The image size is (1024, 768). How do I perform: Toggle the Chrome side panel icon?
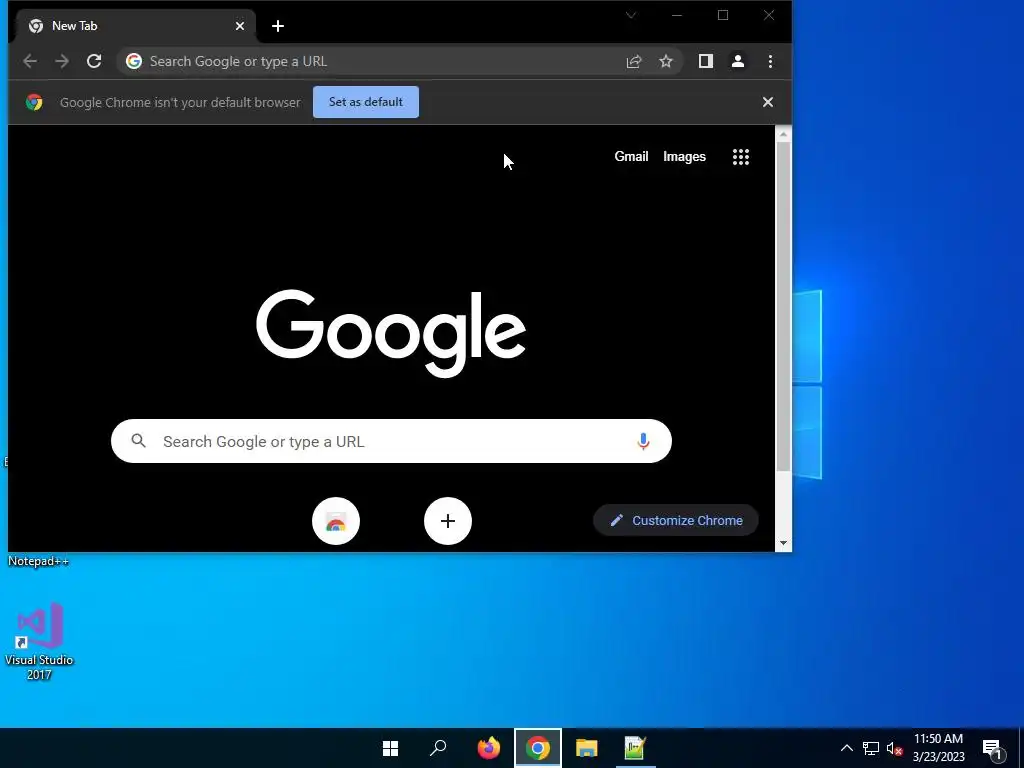tap(705, 61)
